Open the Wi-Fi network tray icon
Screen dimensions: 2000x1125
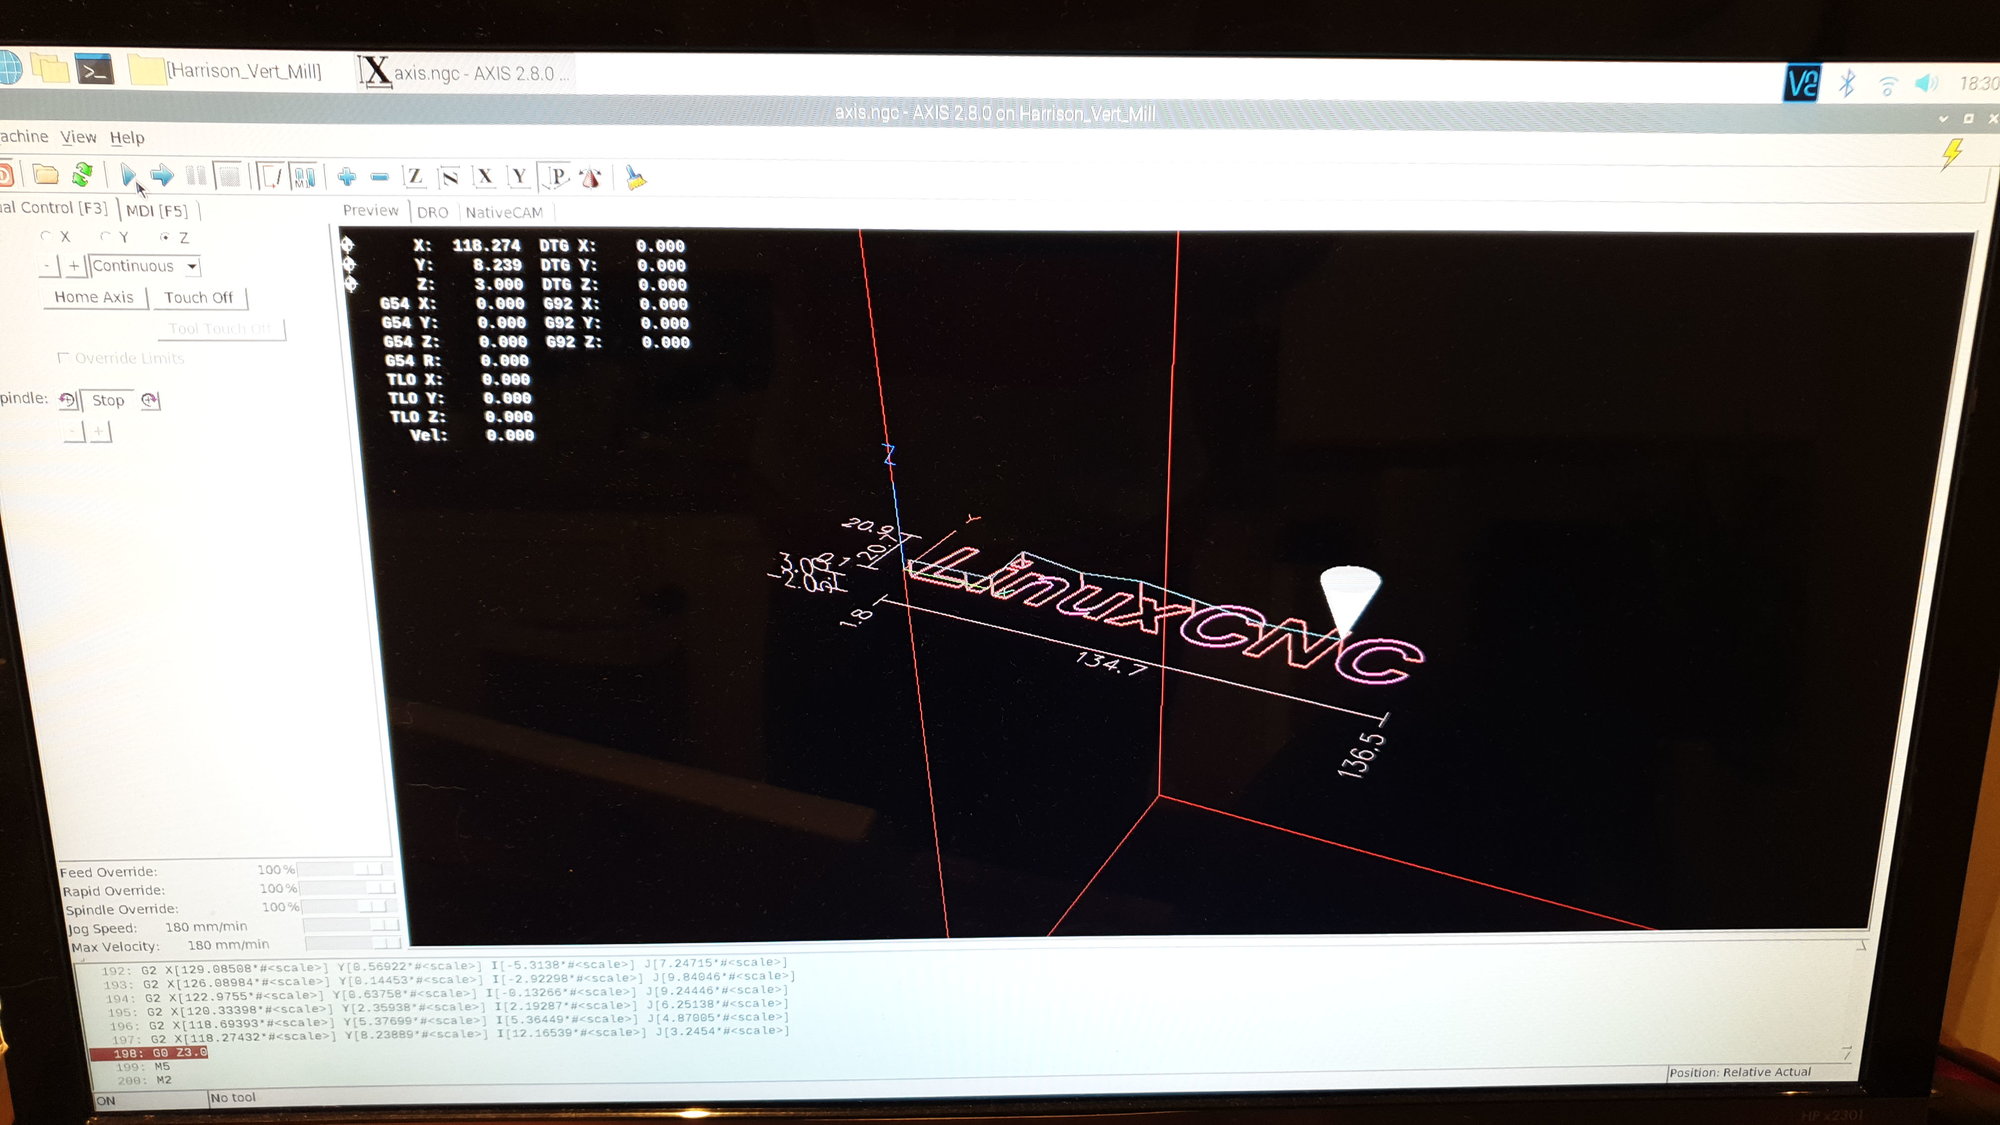[x=1887, y=85]
